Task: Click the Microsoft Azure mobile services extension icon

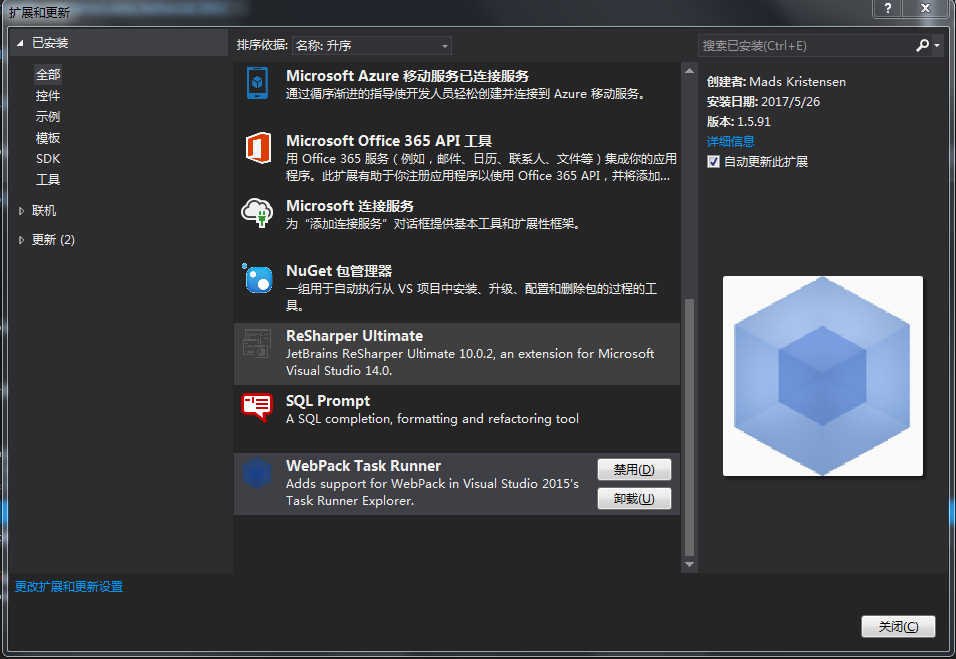Action: [x=258, y=84]
